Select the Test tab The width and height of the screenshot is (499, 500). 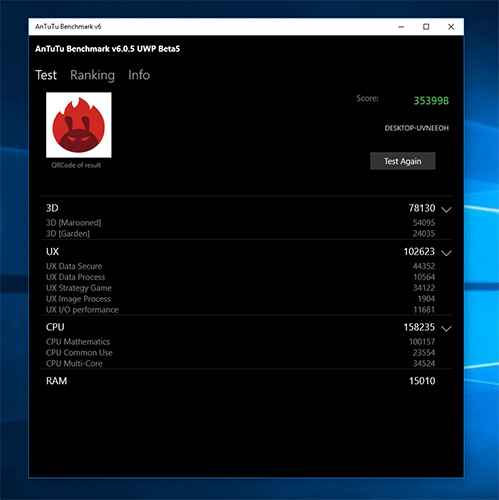click(46, 75)
